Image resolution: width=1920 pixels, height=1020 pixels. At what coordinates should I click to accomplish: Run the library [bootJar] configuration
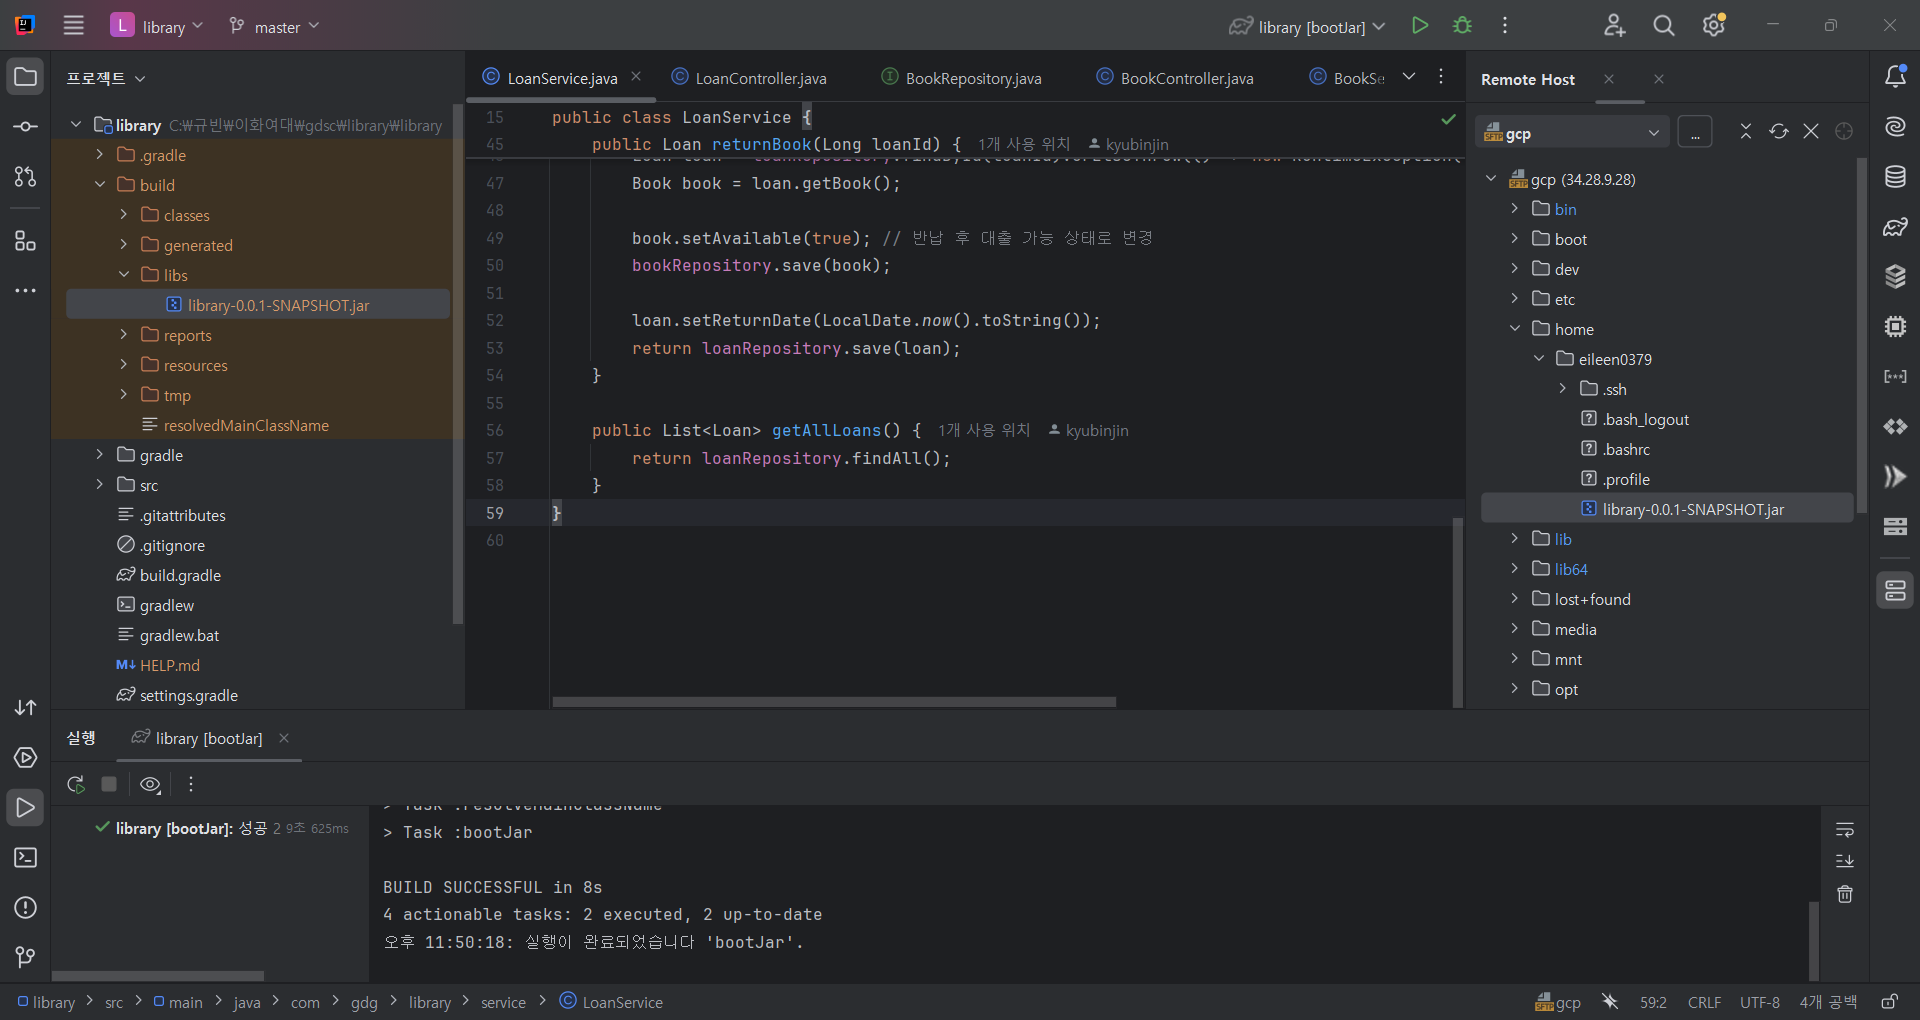coord(1420,26)
